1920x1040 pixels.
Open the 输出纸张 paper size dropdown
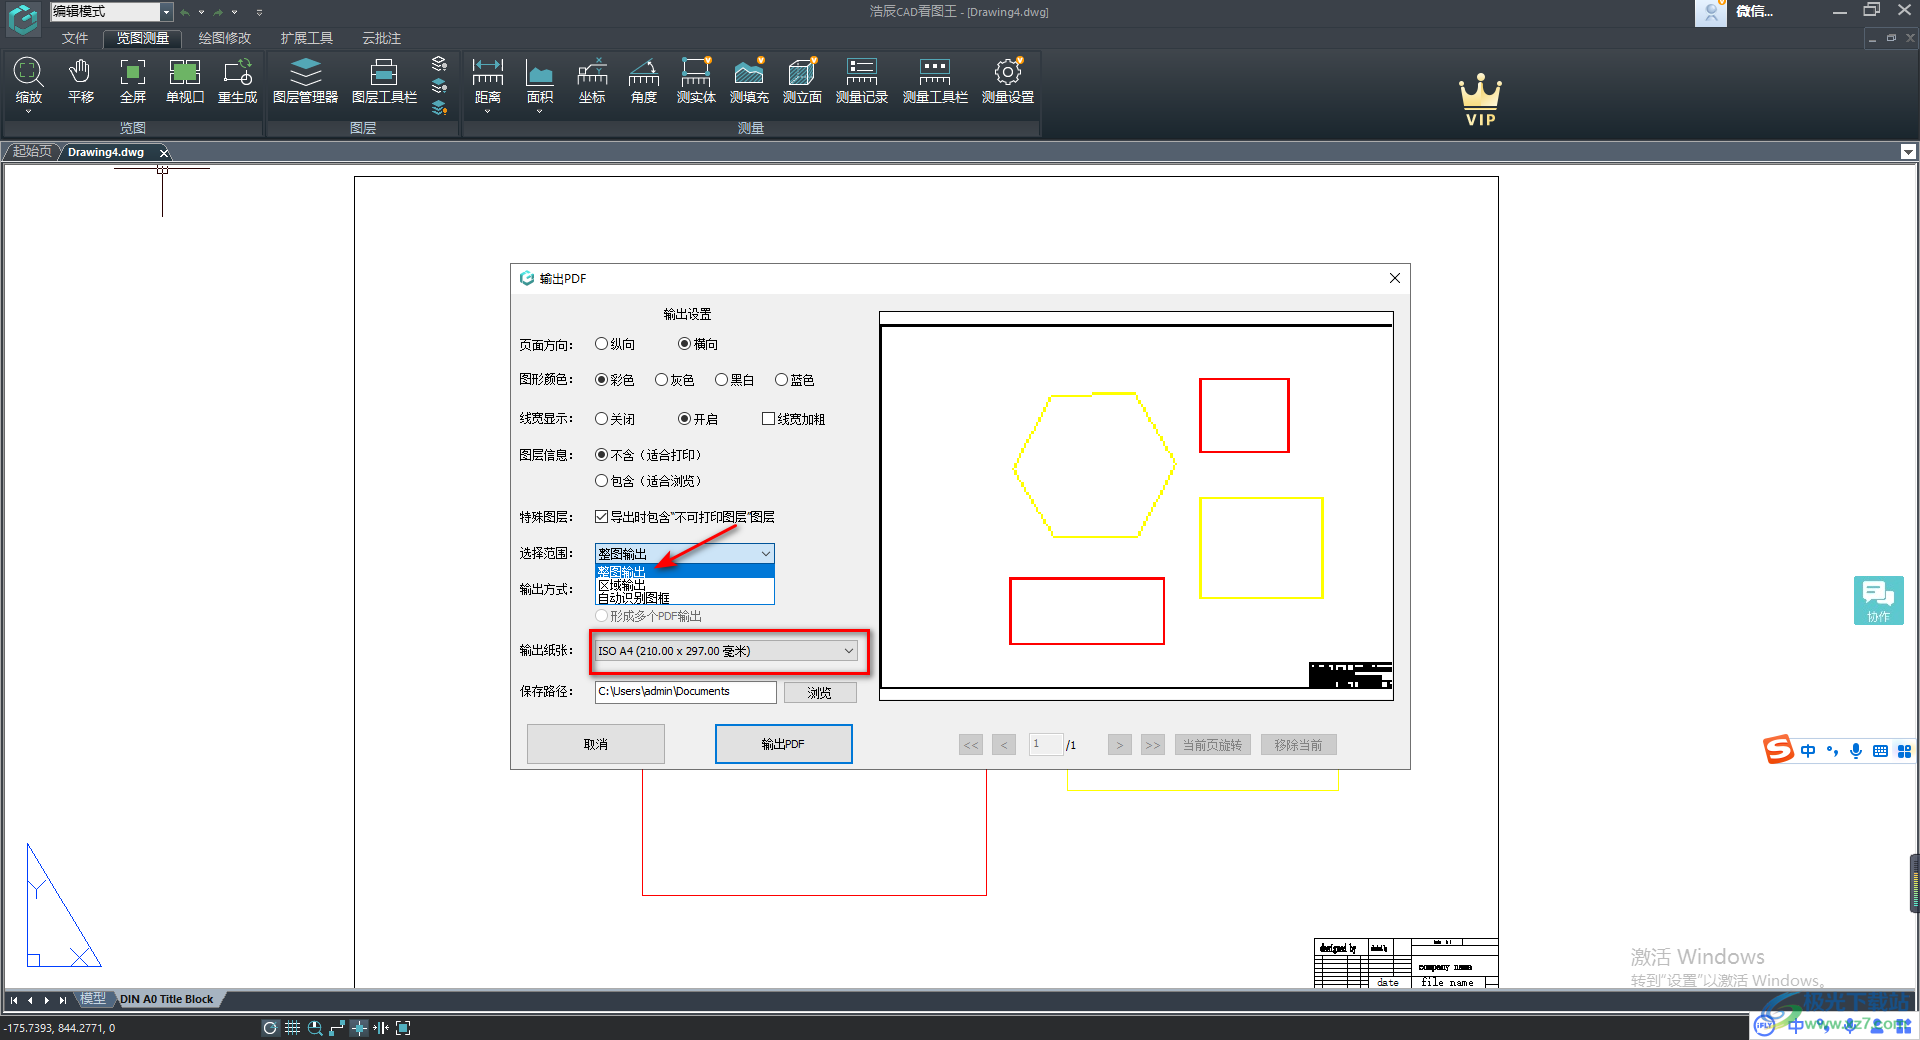click(x=727, y=651)
